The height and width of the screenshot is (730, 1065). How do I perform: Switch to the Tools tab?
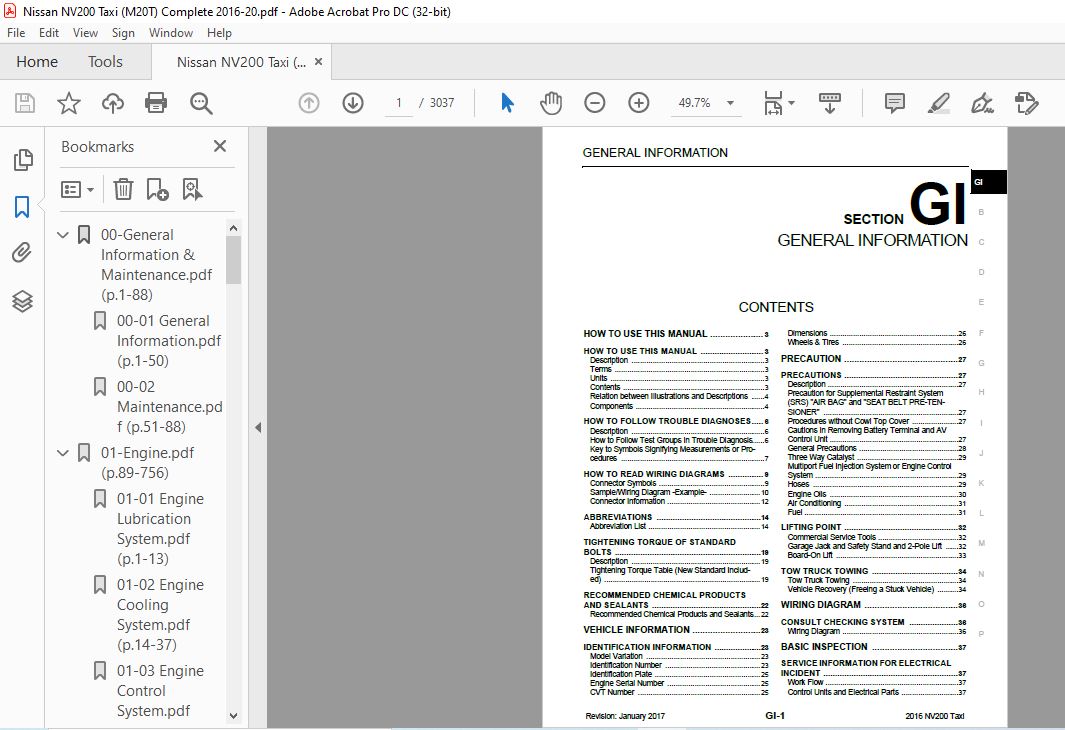pyautogui.click(x=105, y=62)
